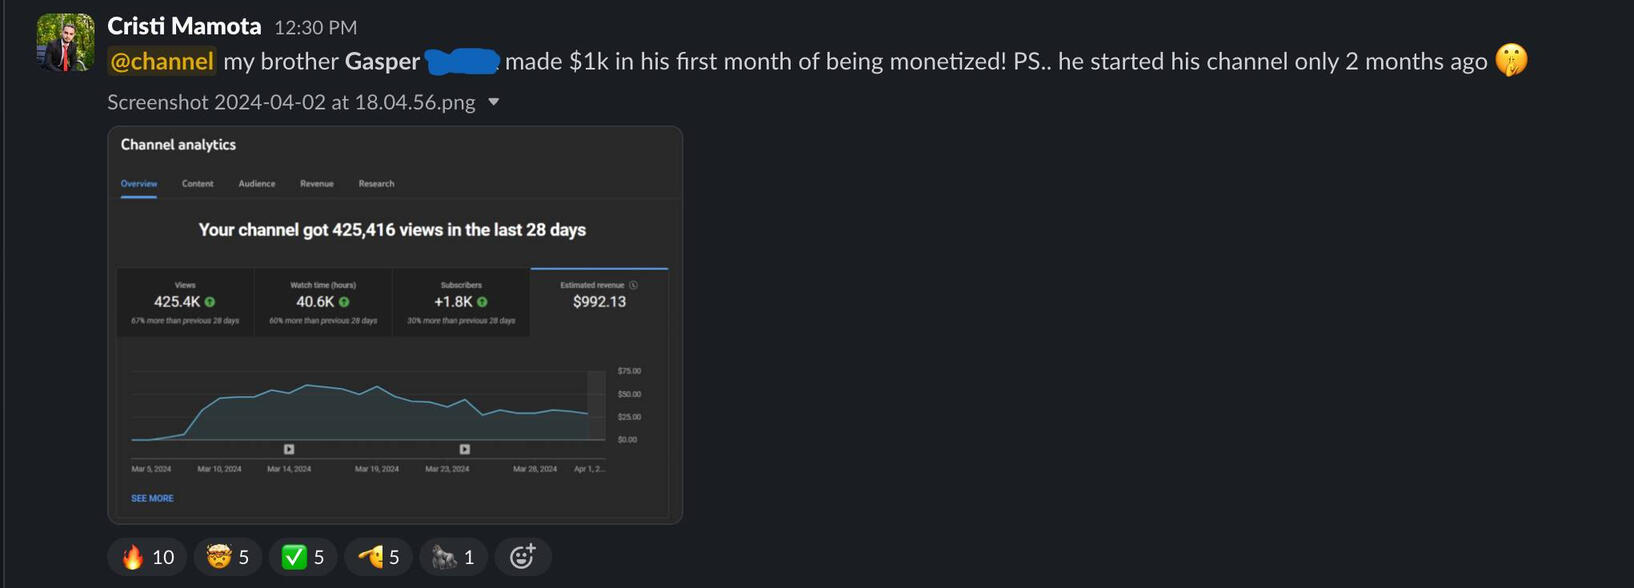Toggle the exploding head reaction
This screenshot has width=1634, height=588.
228,557
